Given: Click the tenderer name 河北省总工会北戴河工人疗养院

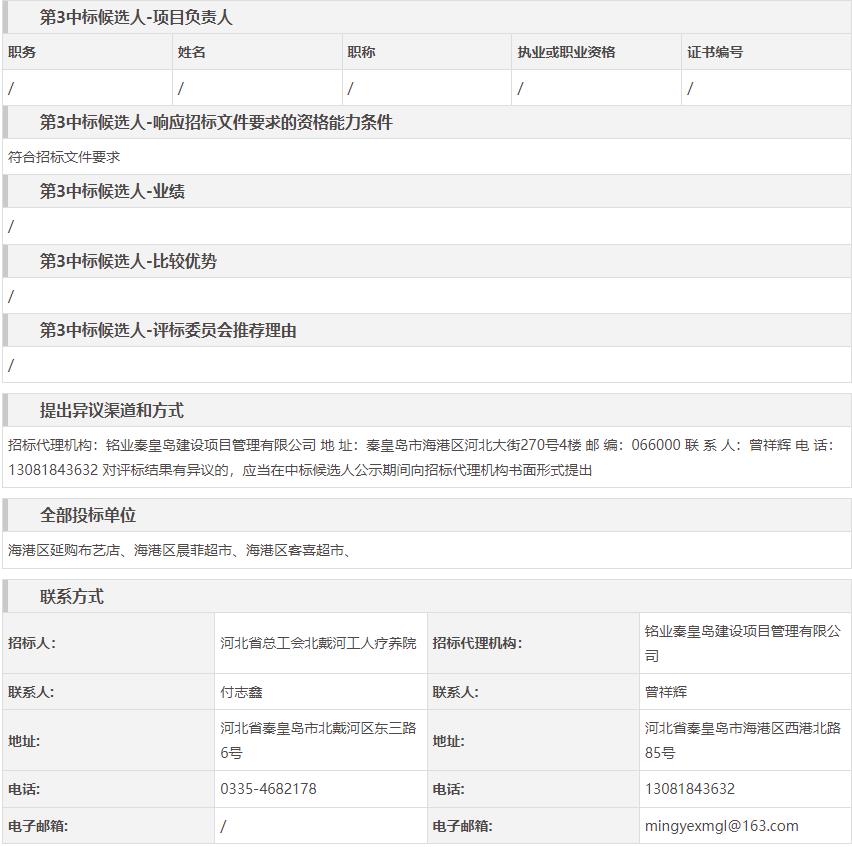Looking at the screenshot, I should point(318,643).
